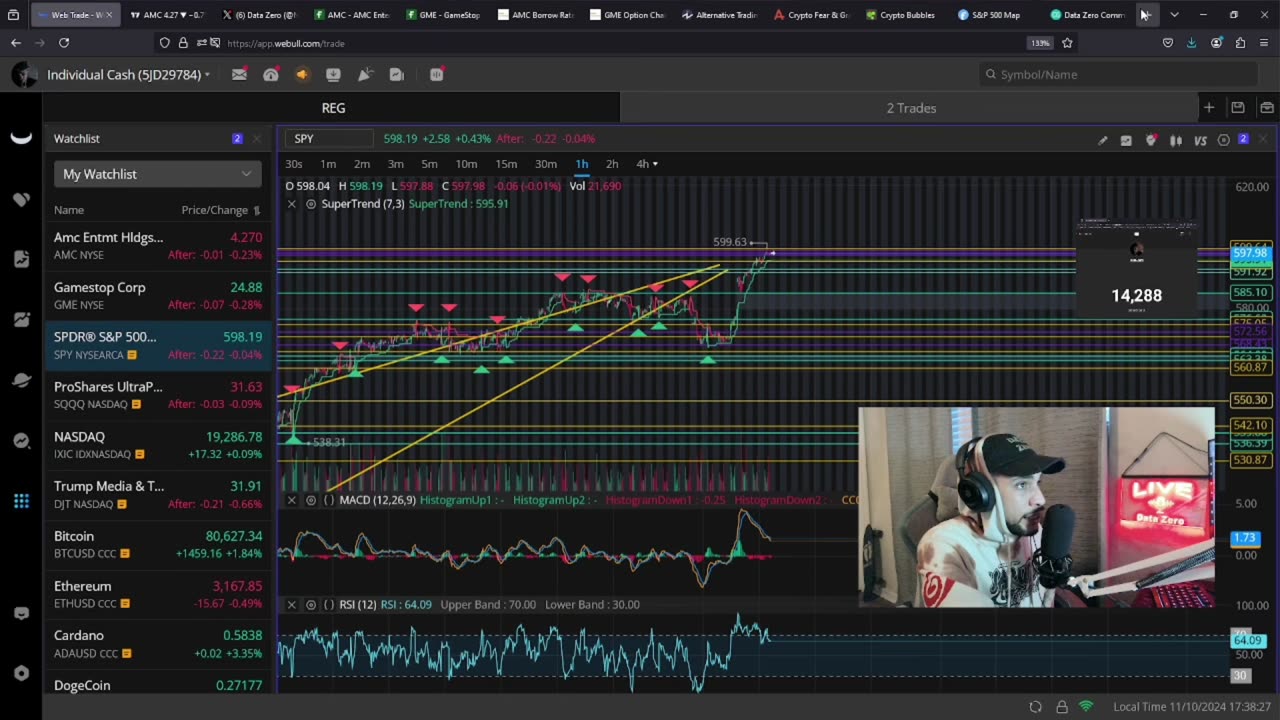Viewport: 1280px width, 720px height.
Task: Open the heart favorites icon in sidebar
Action: point(21,199)
